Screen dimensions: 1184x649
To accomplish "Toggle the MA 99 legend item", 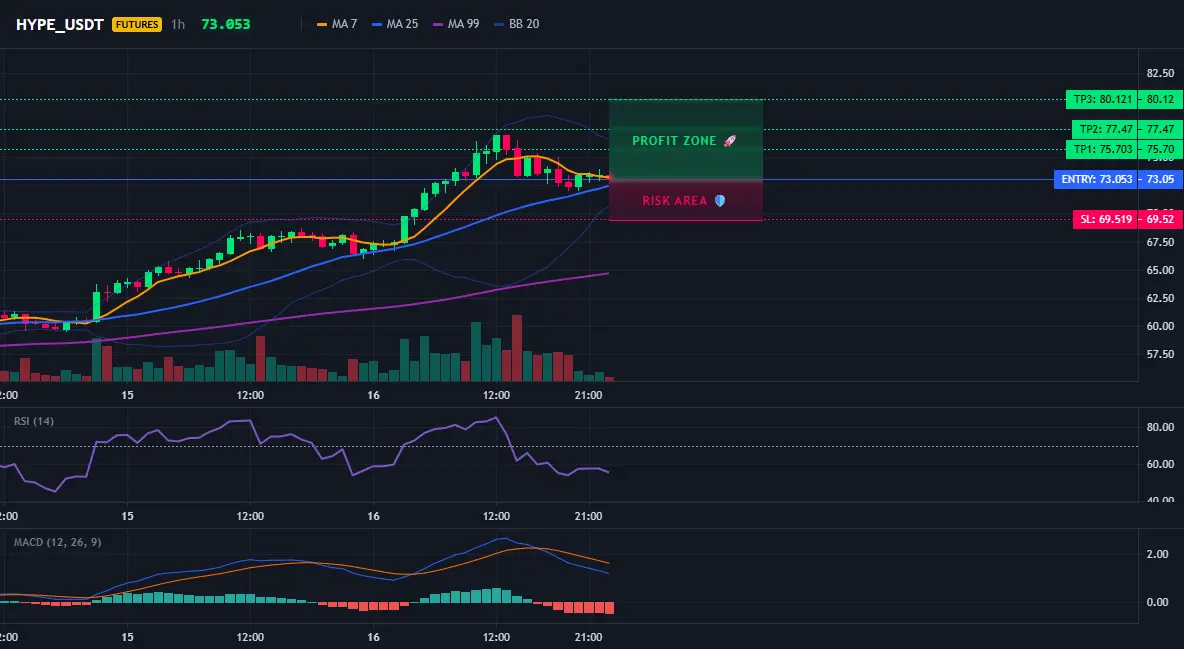I will 456,24.
